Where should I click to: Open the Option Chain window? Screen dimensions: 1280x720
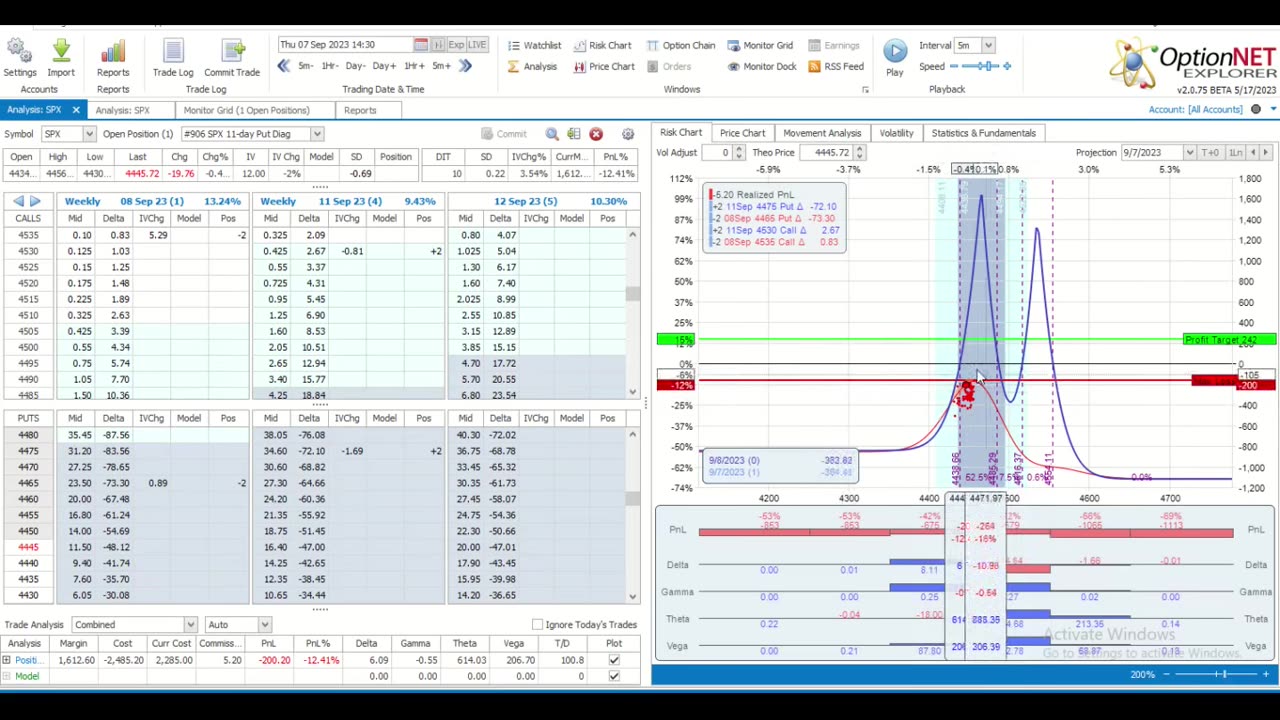point(681,45)
